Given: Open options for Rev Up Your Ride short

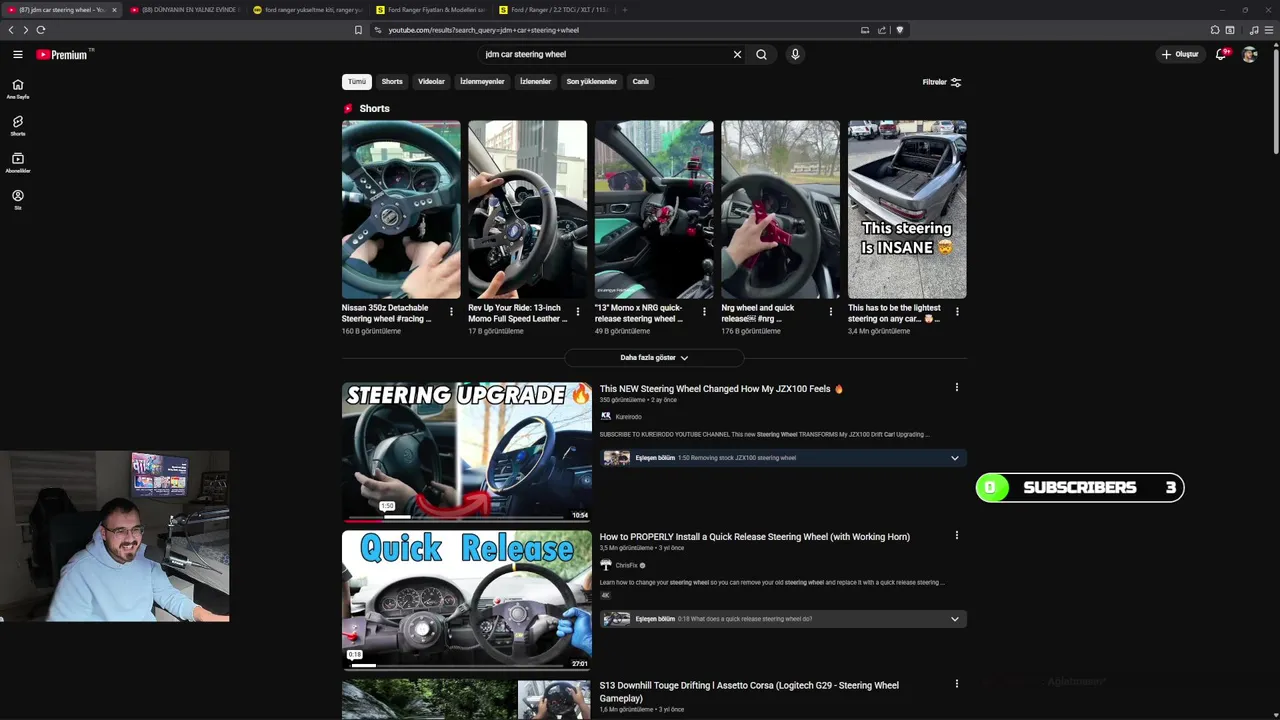Looking at the screenshot, I should [x=577, y=312].
